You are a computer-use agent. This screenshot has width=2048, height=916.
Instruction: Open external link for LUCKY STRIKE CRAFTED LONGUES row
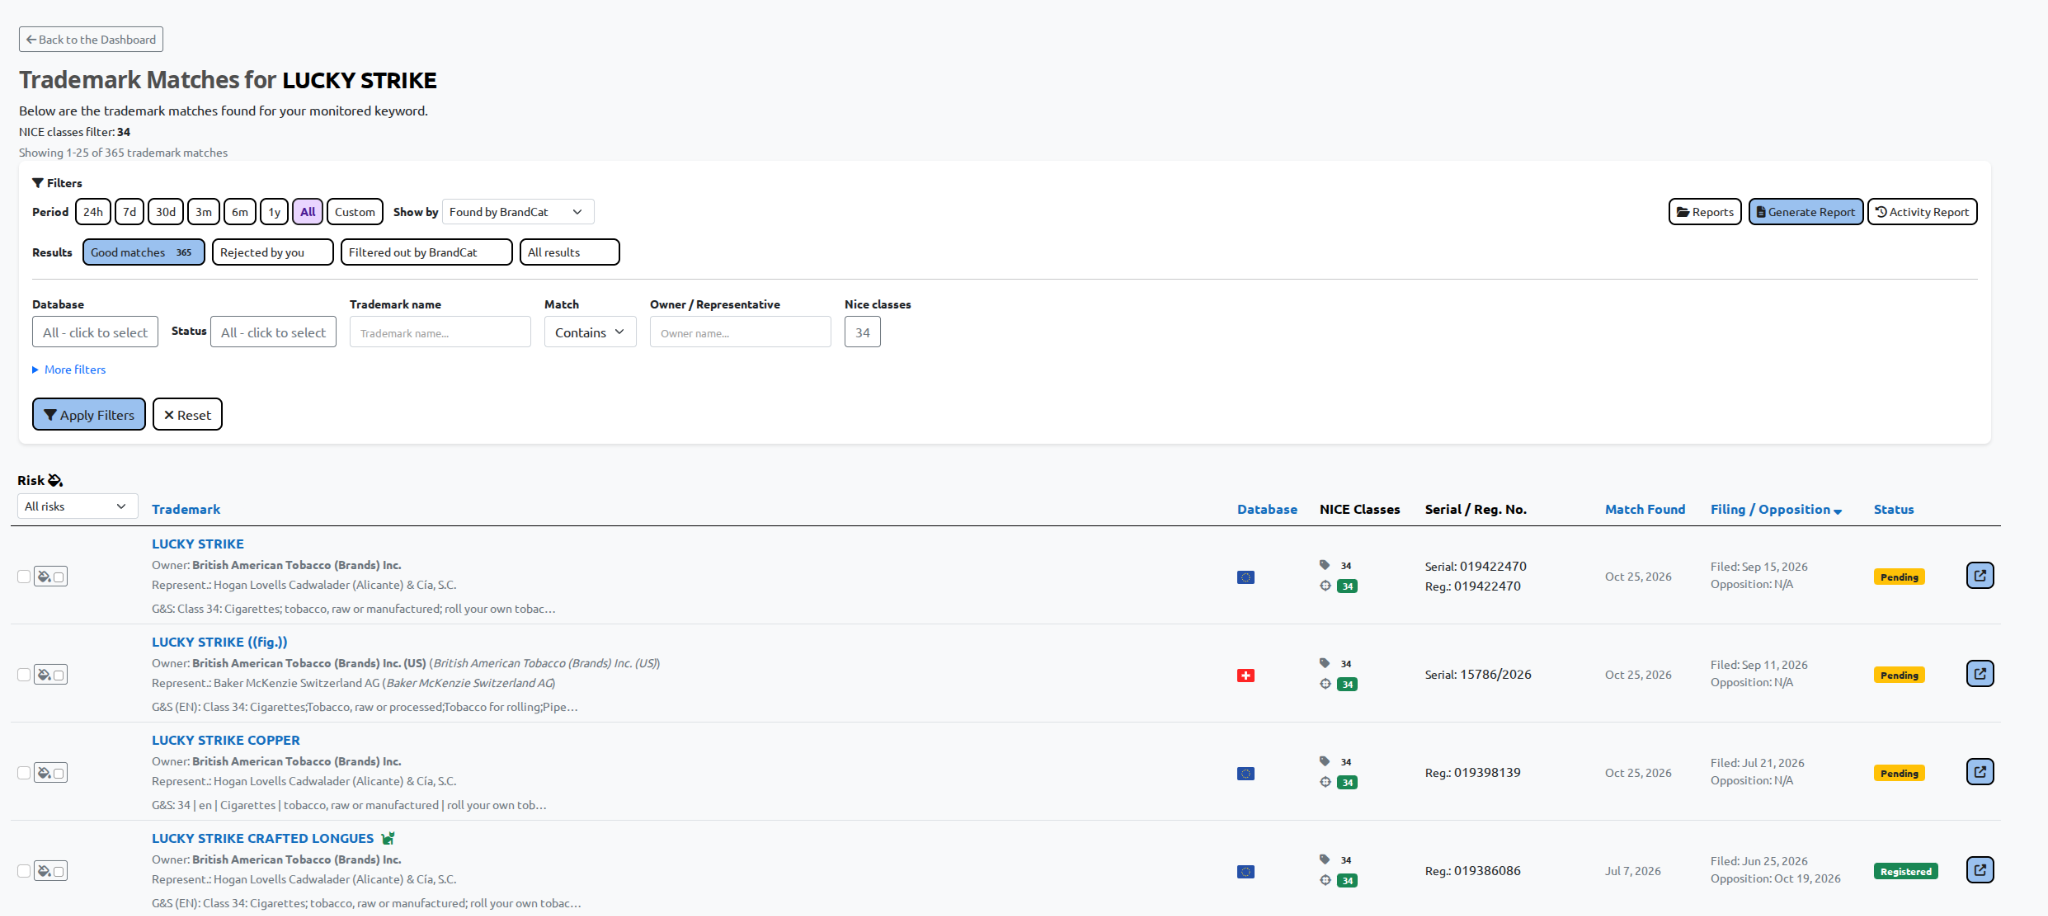(1980, 870)
